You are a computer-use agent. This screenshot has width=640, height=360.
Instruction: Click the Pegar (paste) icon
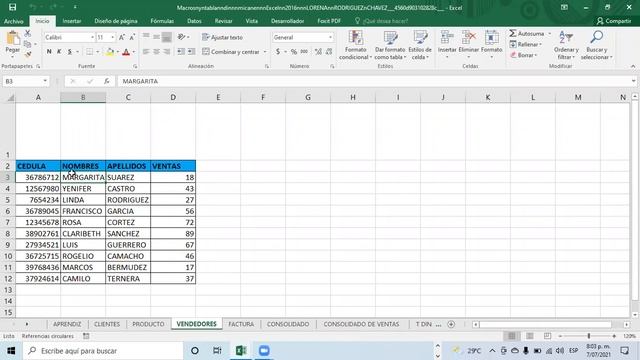click(x=13, y=38)
